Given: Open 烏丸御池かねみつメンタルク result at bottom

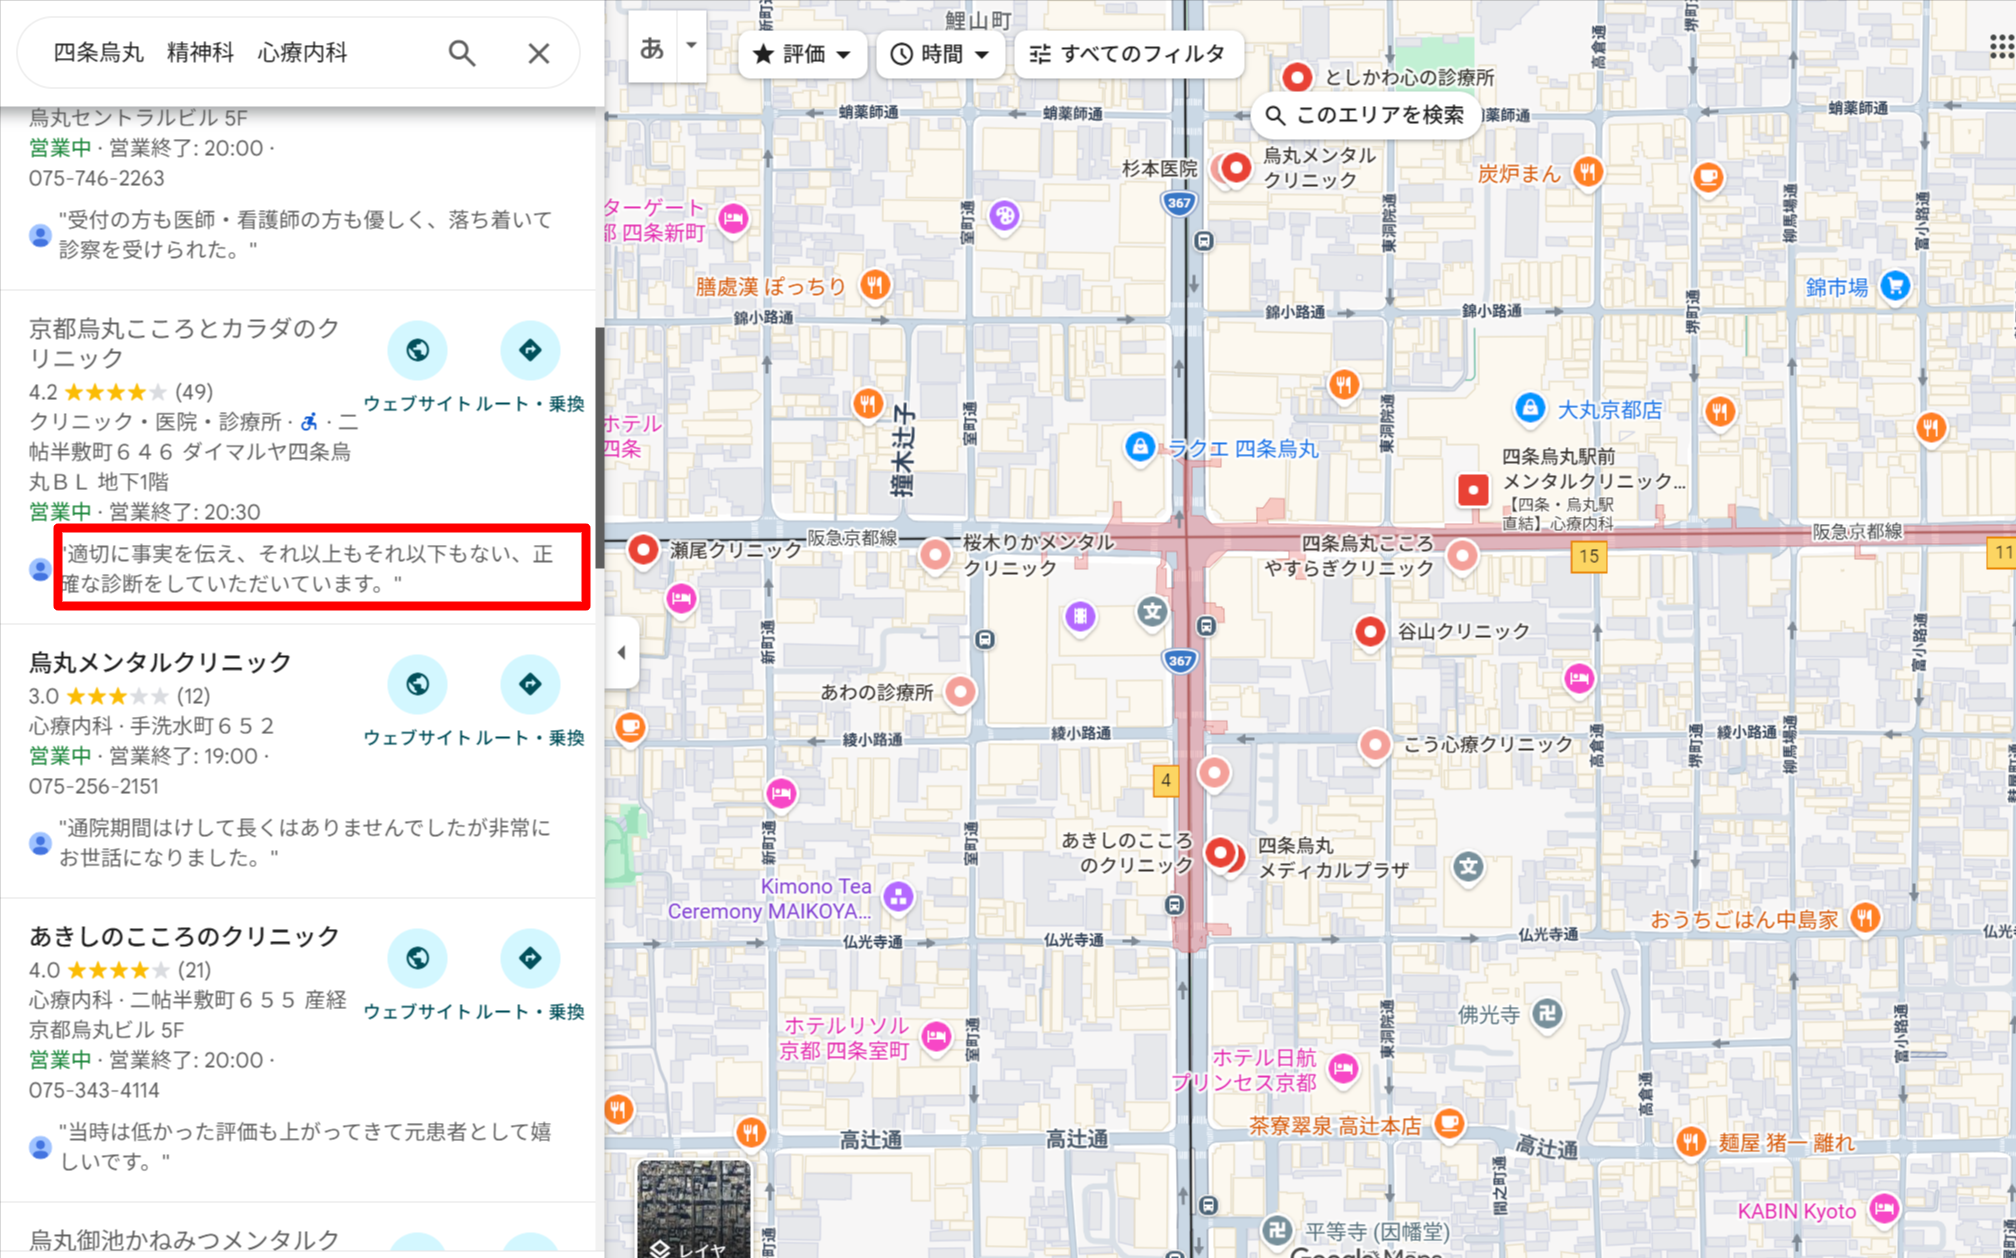Looking at the screenshot, I should pos(184,1240).
